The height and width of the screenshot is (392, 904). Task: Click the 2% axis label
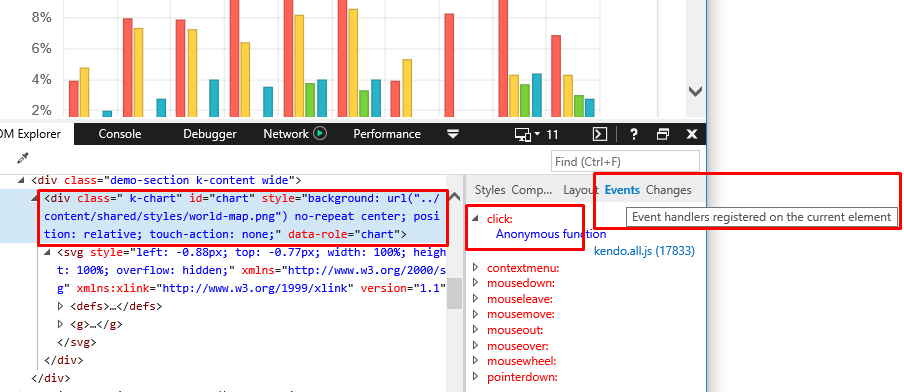(42, 111)
